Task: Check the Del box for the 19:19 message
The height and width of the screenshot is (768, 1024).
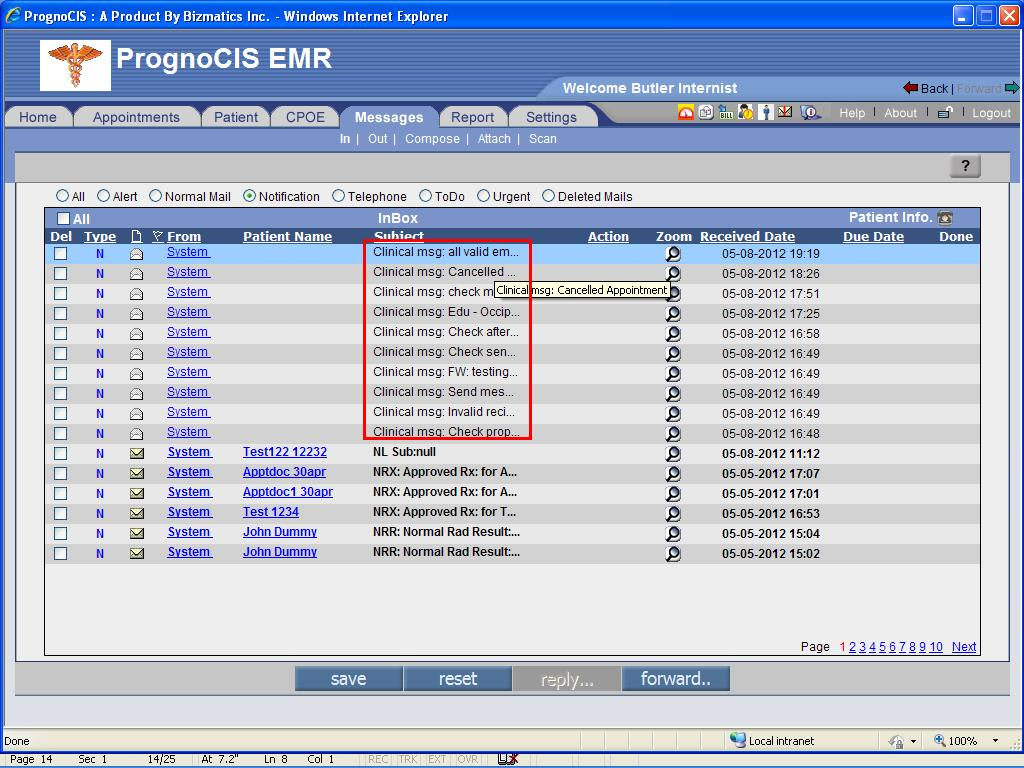Action: pos(61,253)
